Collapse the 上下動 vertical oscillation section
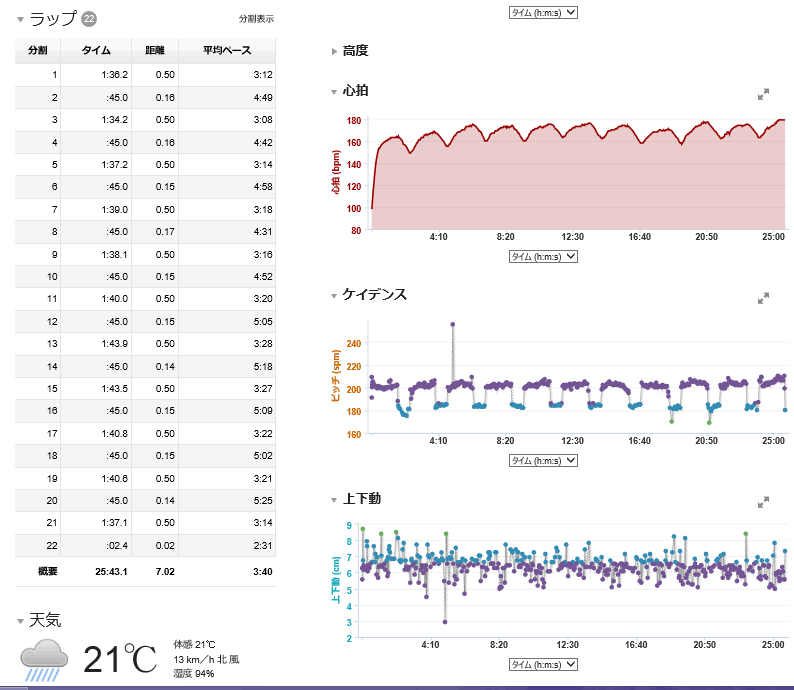The width and height of the screenshot is (794, 690). click(x=335, y=499)
